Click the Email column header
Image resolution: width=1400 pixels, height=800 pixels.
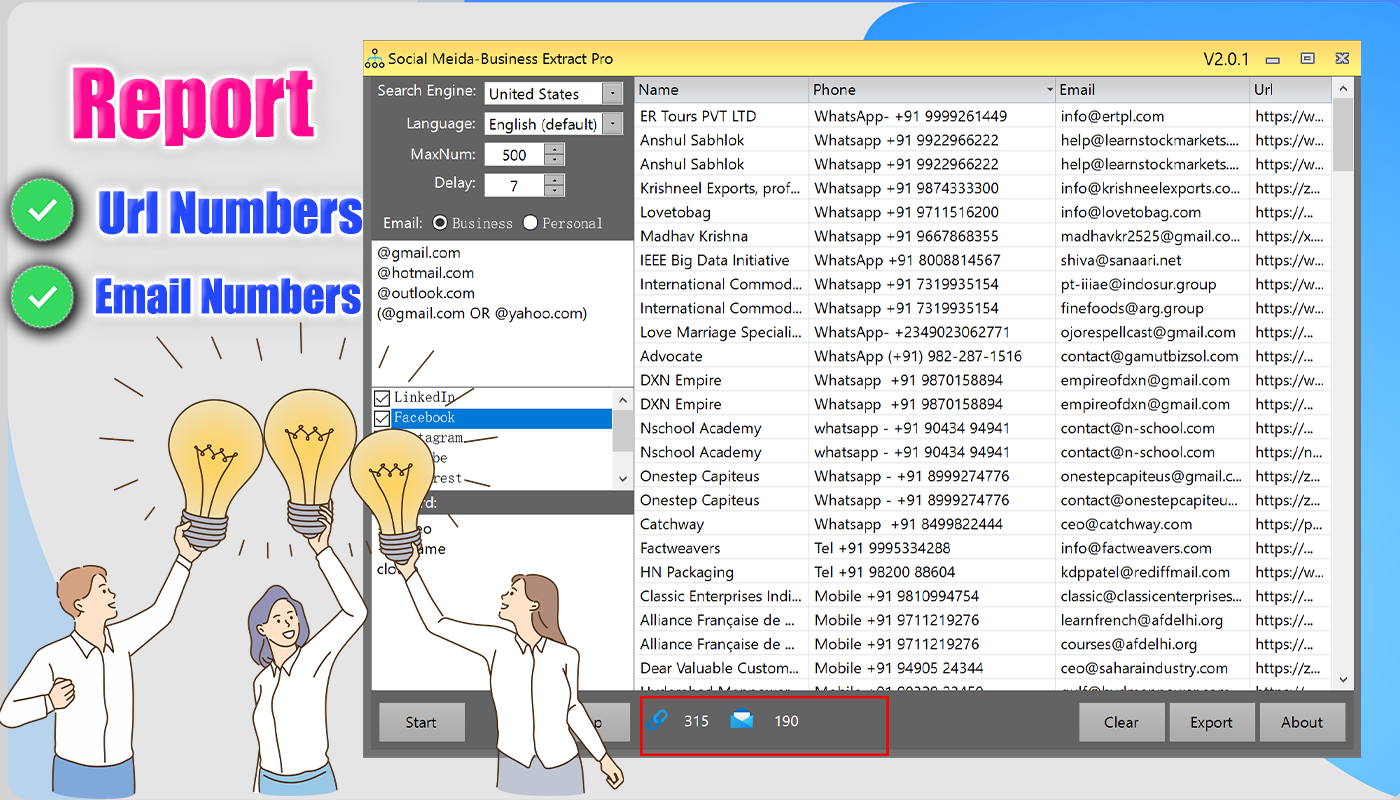(1152, 90)
